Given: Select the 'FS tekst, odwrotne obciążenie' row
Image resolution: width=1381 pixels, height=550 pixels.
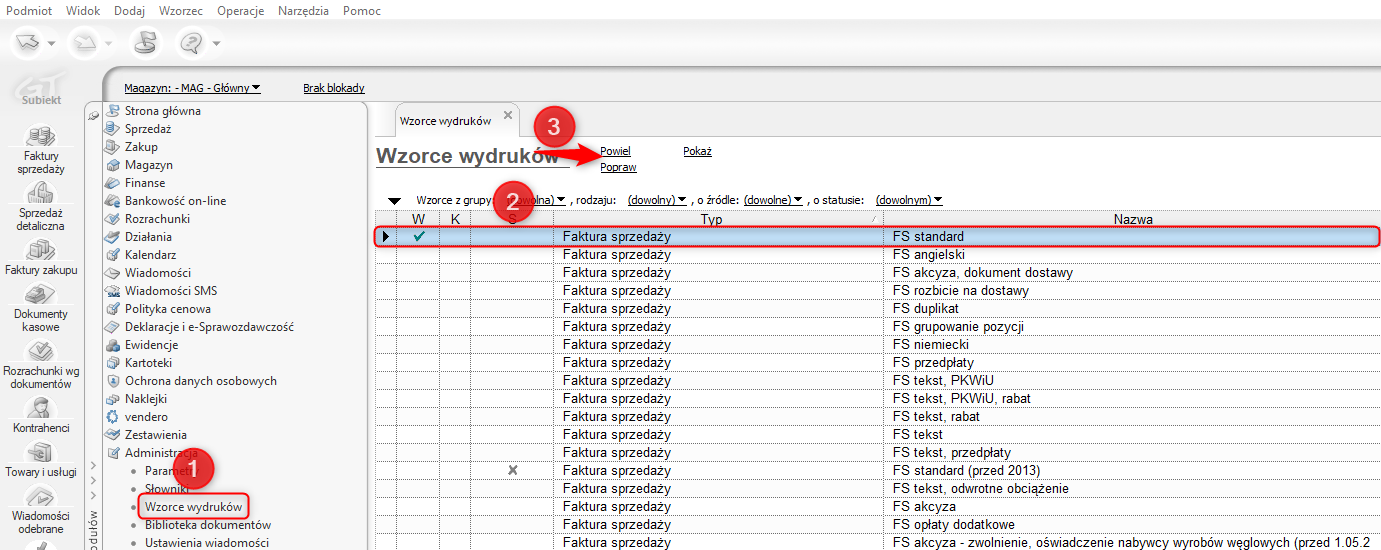Looking at the screenshot, I should [878, 489].
